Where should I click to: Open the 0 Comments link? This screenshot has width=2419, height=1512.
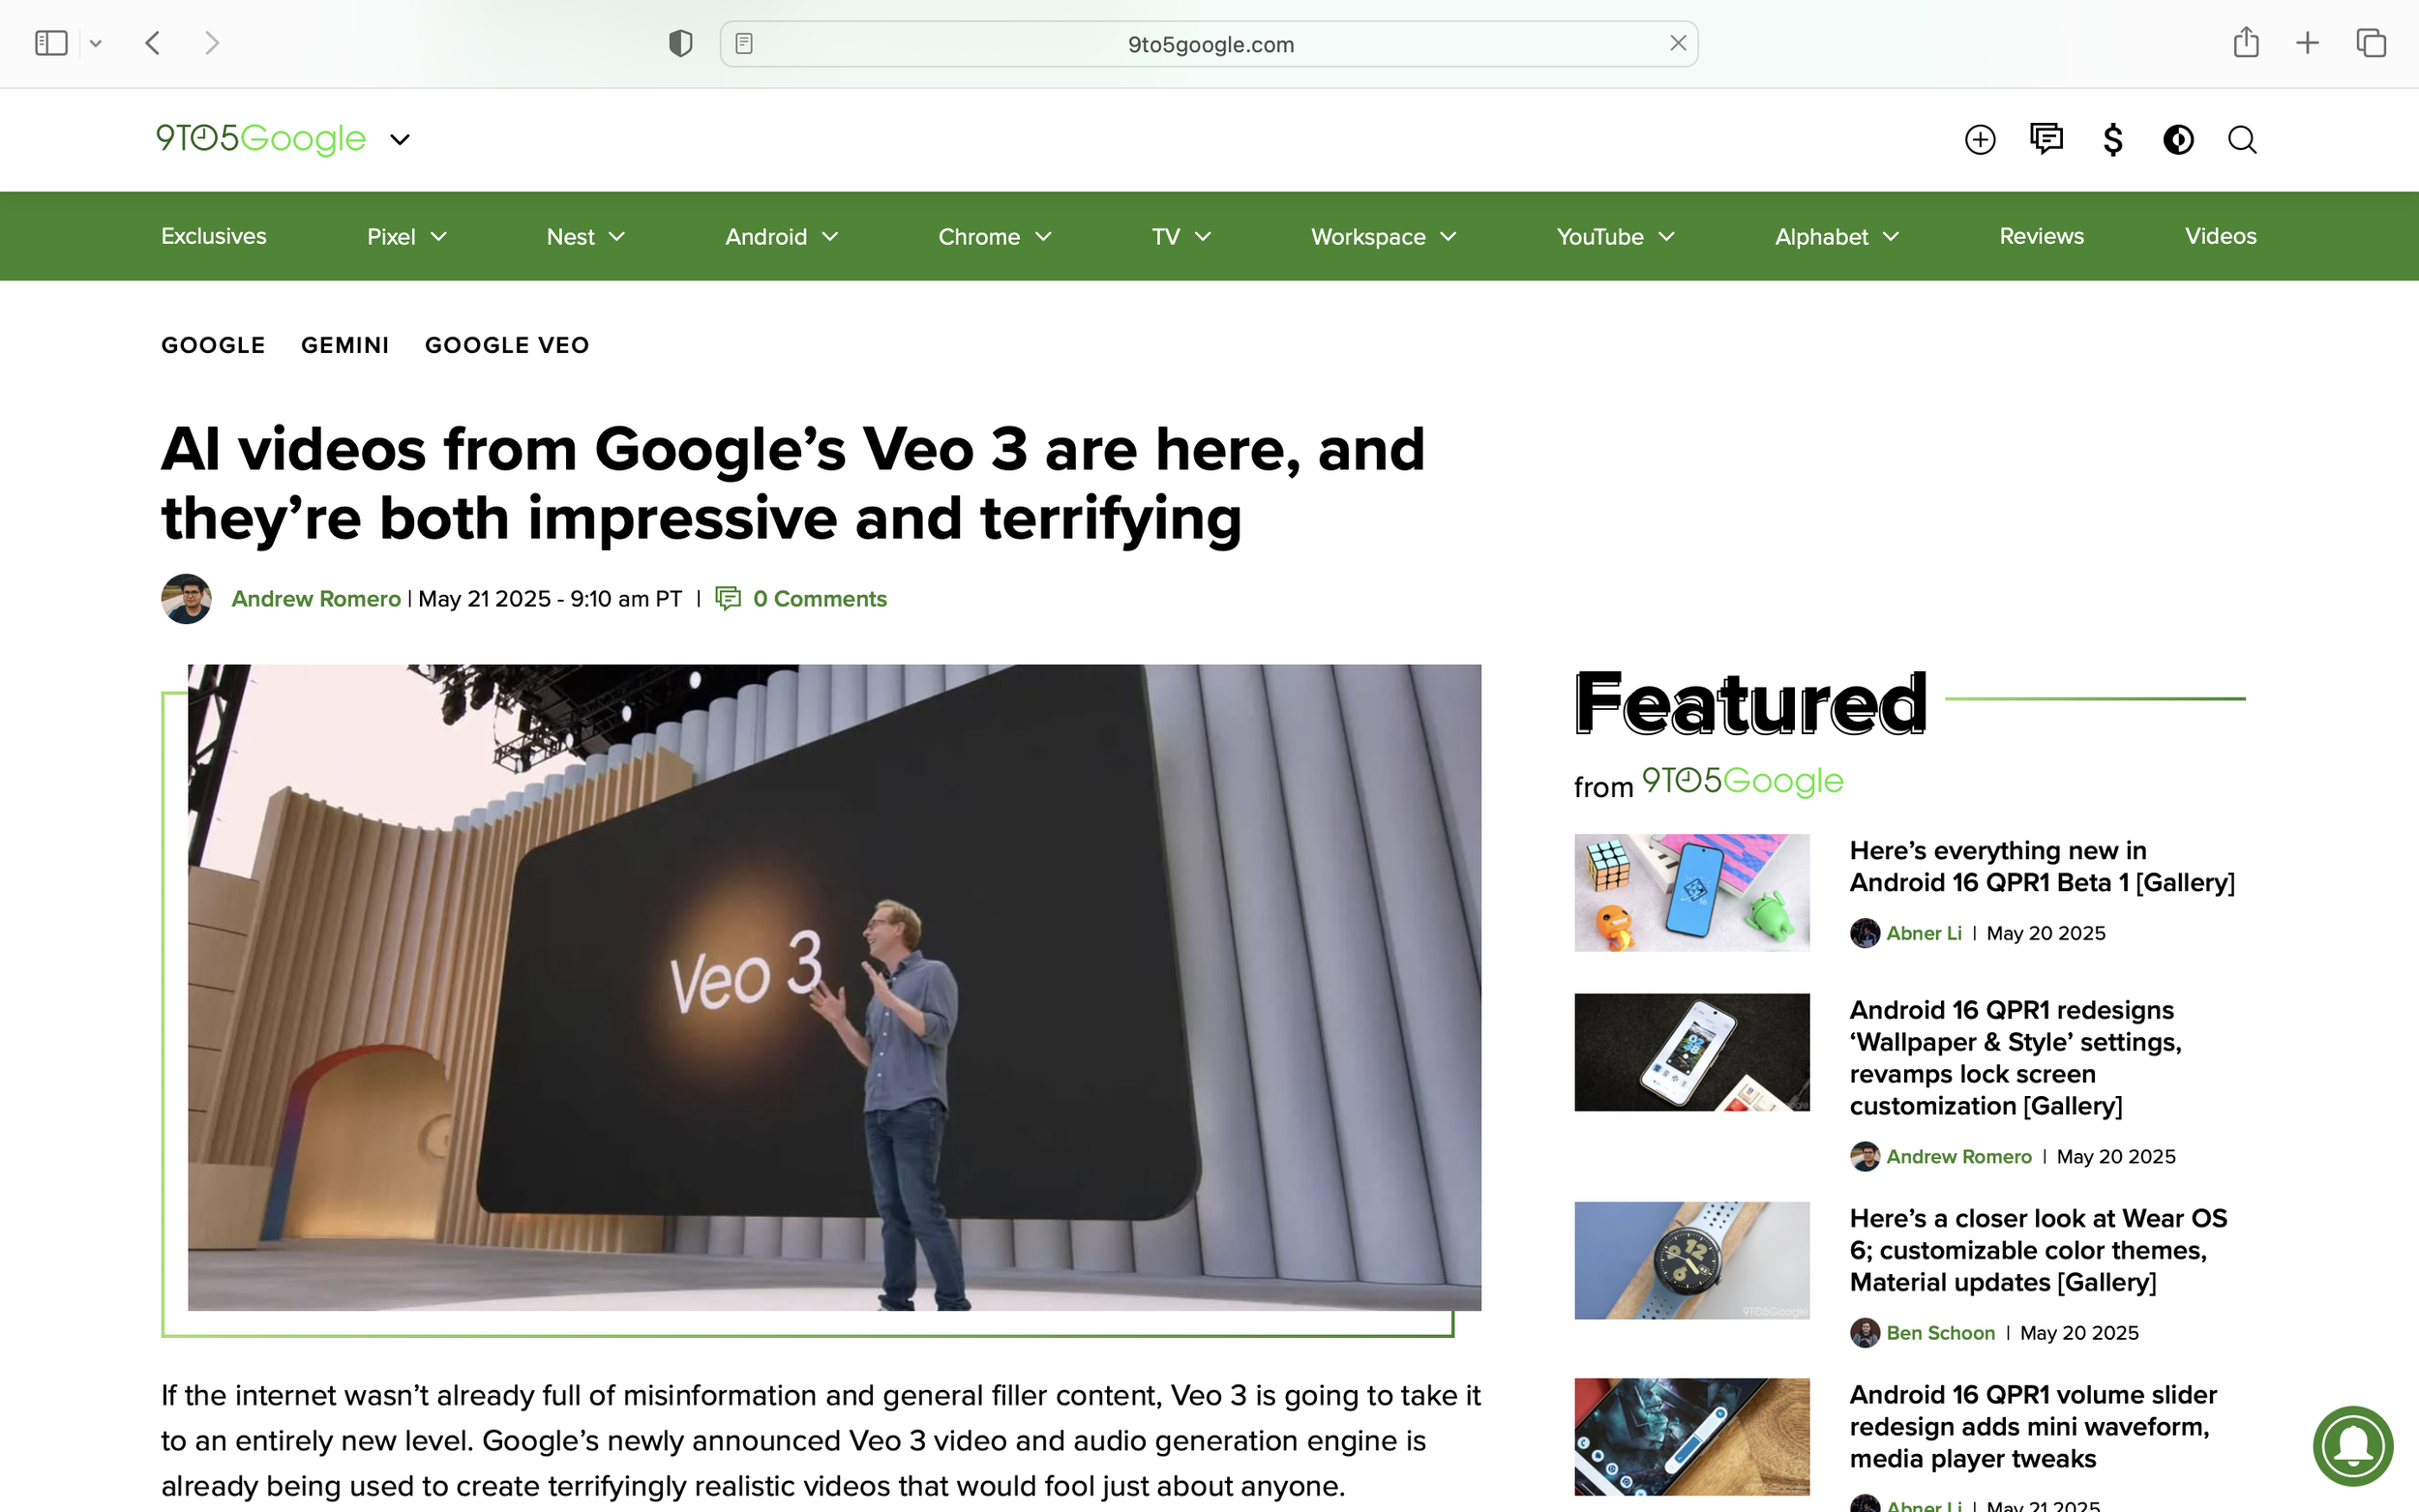click(x=819, y=599)
